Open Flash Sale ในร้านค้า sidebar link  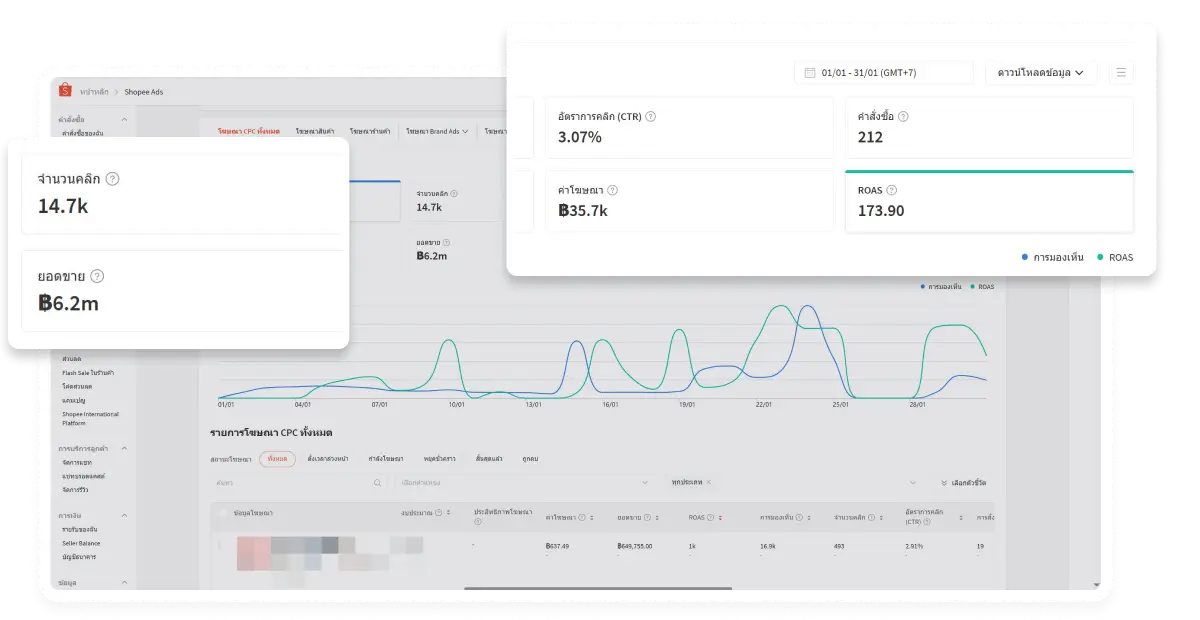(88, 372)
